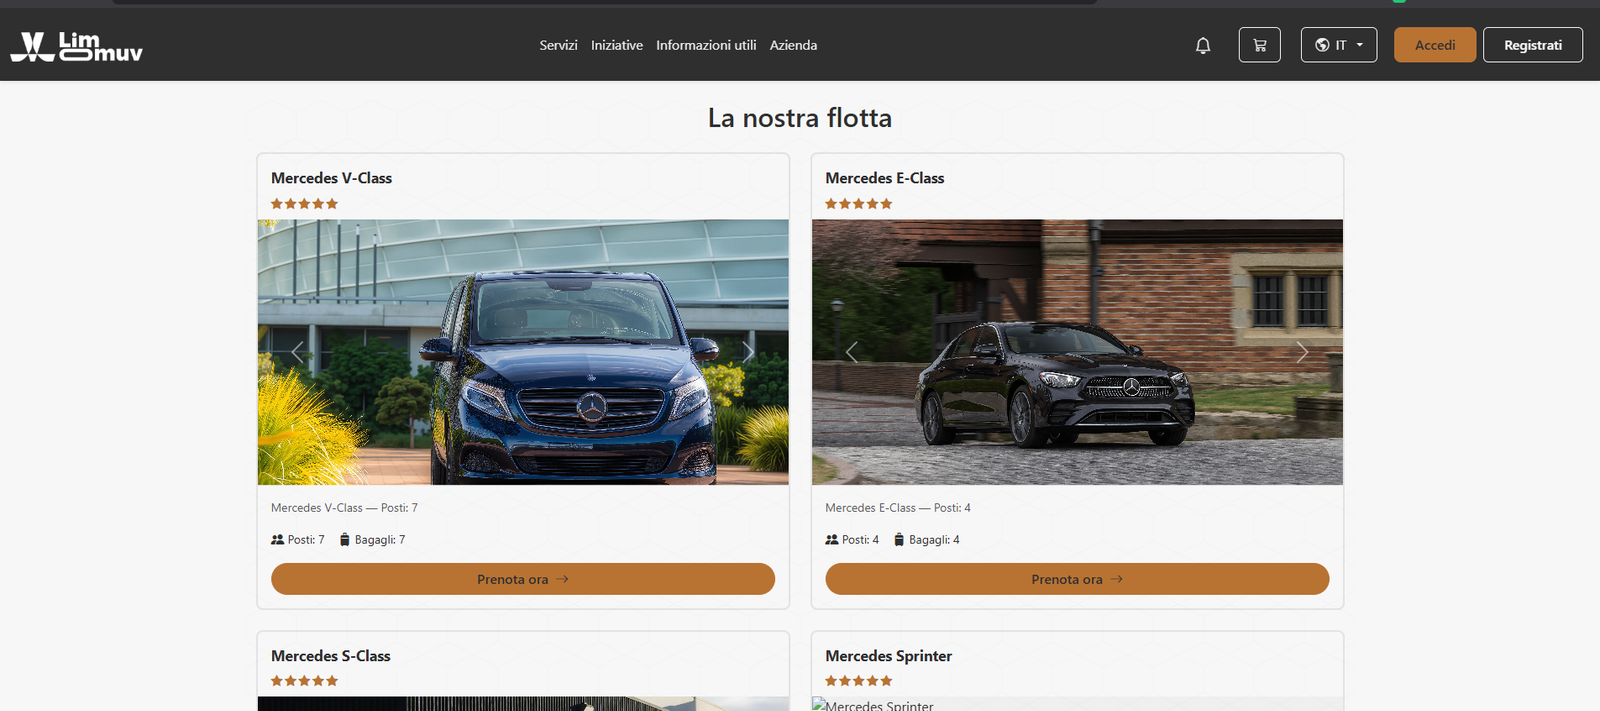Click the Registrati button
Screen dimensions: 1600x711
[x=1533, y=45]
